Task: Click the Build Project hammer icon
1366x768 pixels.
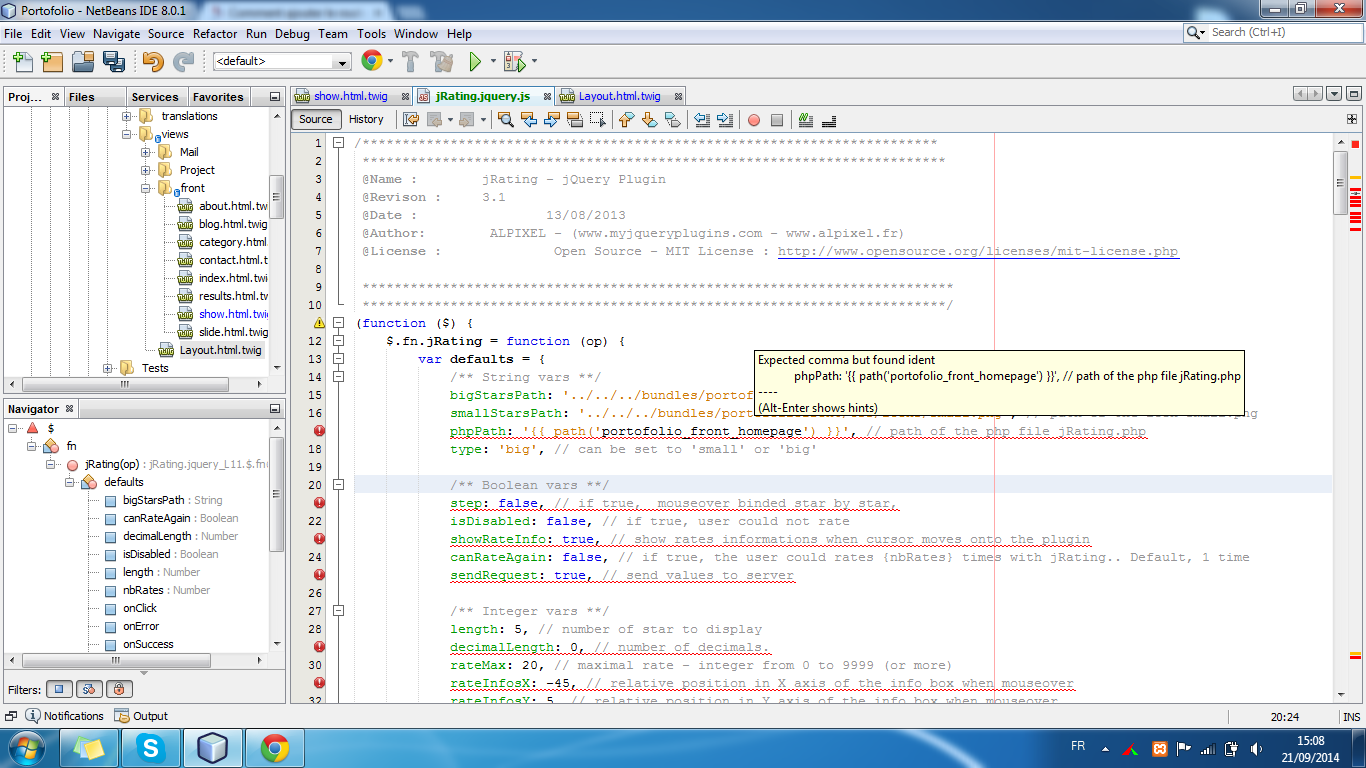Action: 410,62
